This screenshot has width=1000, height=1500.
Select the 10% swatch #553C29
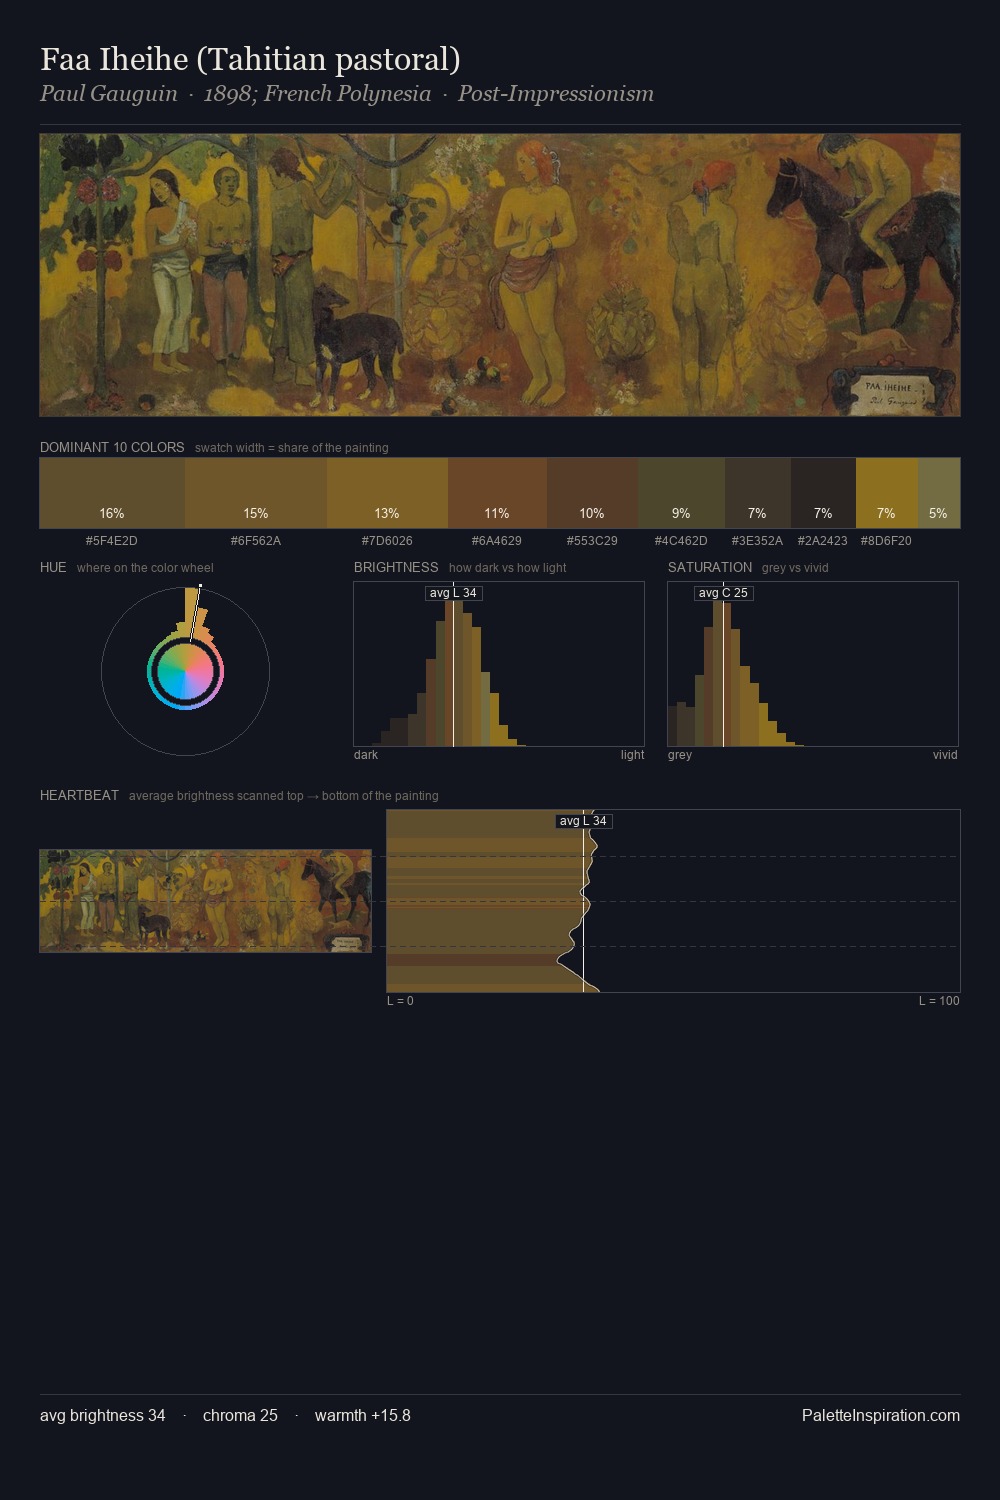592,493
